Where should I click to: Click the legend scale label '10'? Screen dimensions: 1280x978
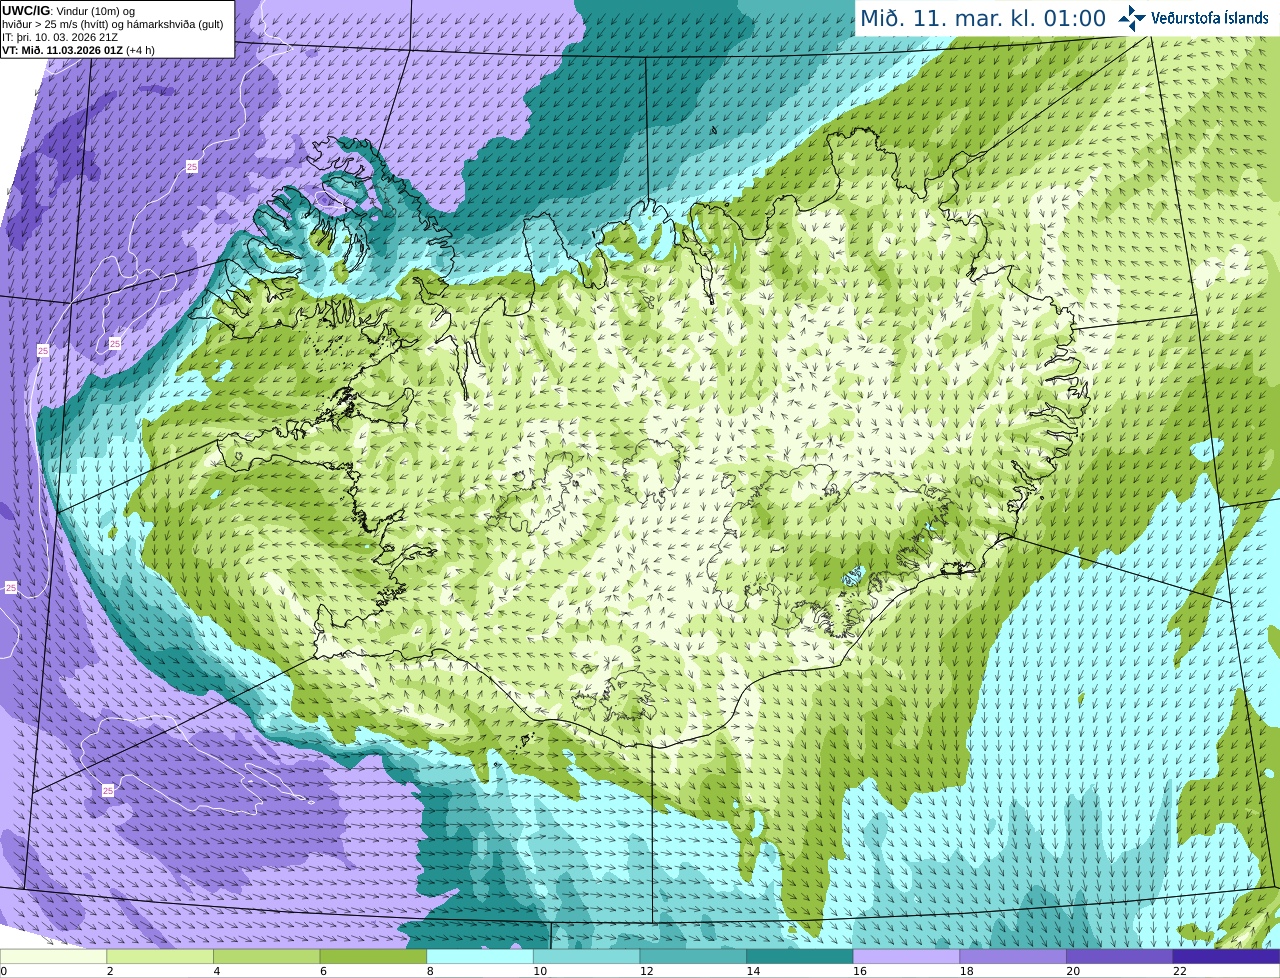(540, 971)
